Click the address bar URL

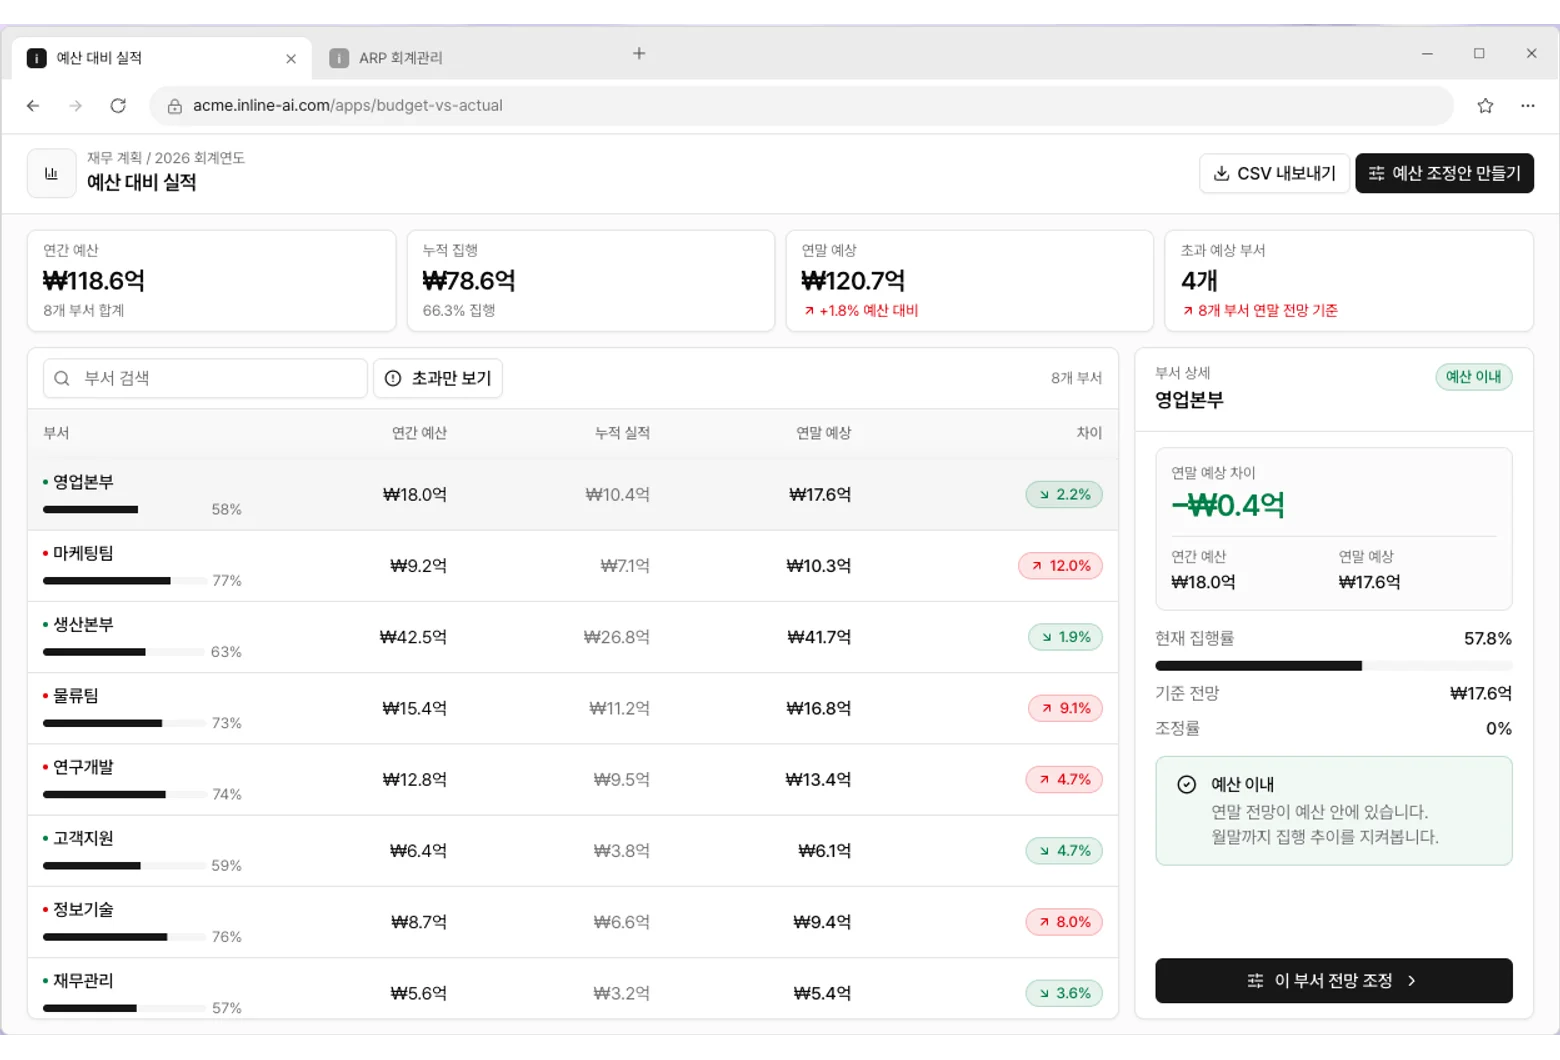(x=347, y=105)
